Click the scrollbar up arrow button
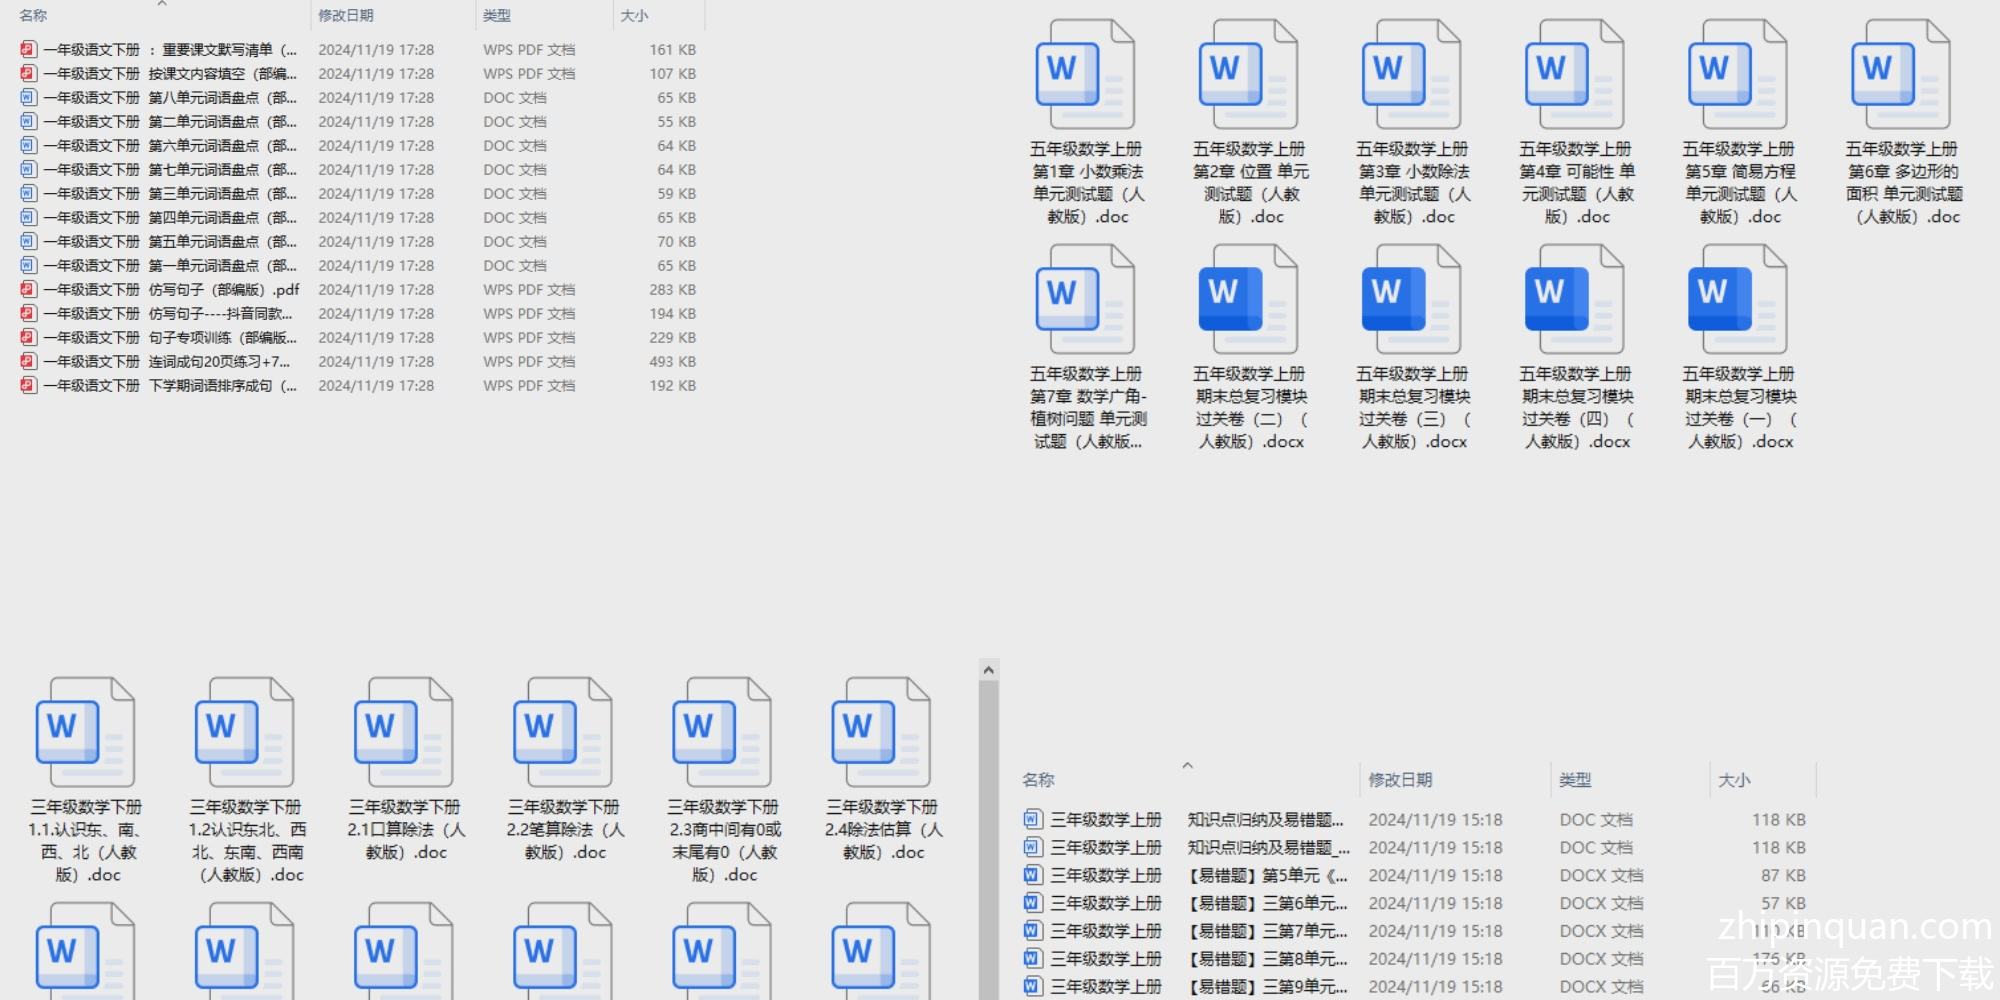This screenshot has height=1000, width=2000. pyautogui.click(x=988, y=671)
